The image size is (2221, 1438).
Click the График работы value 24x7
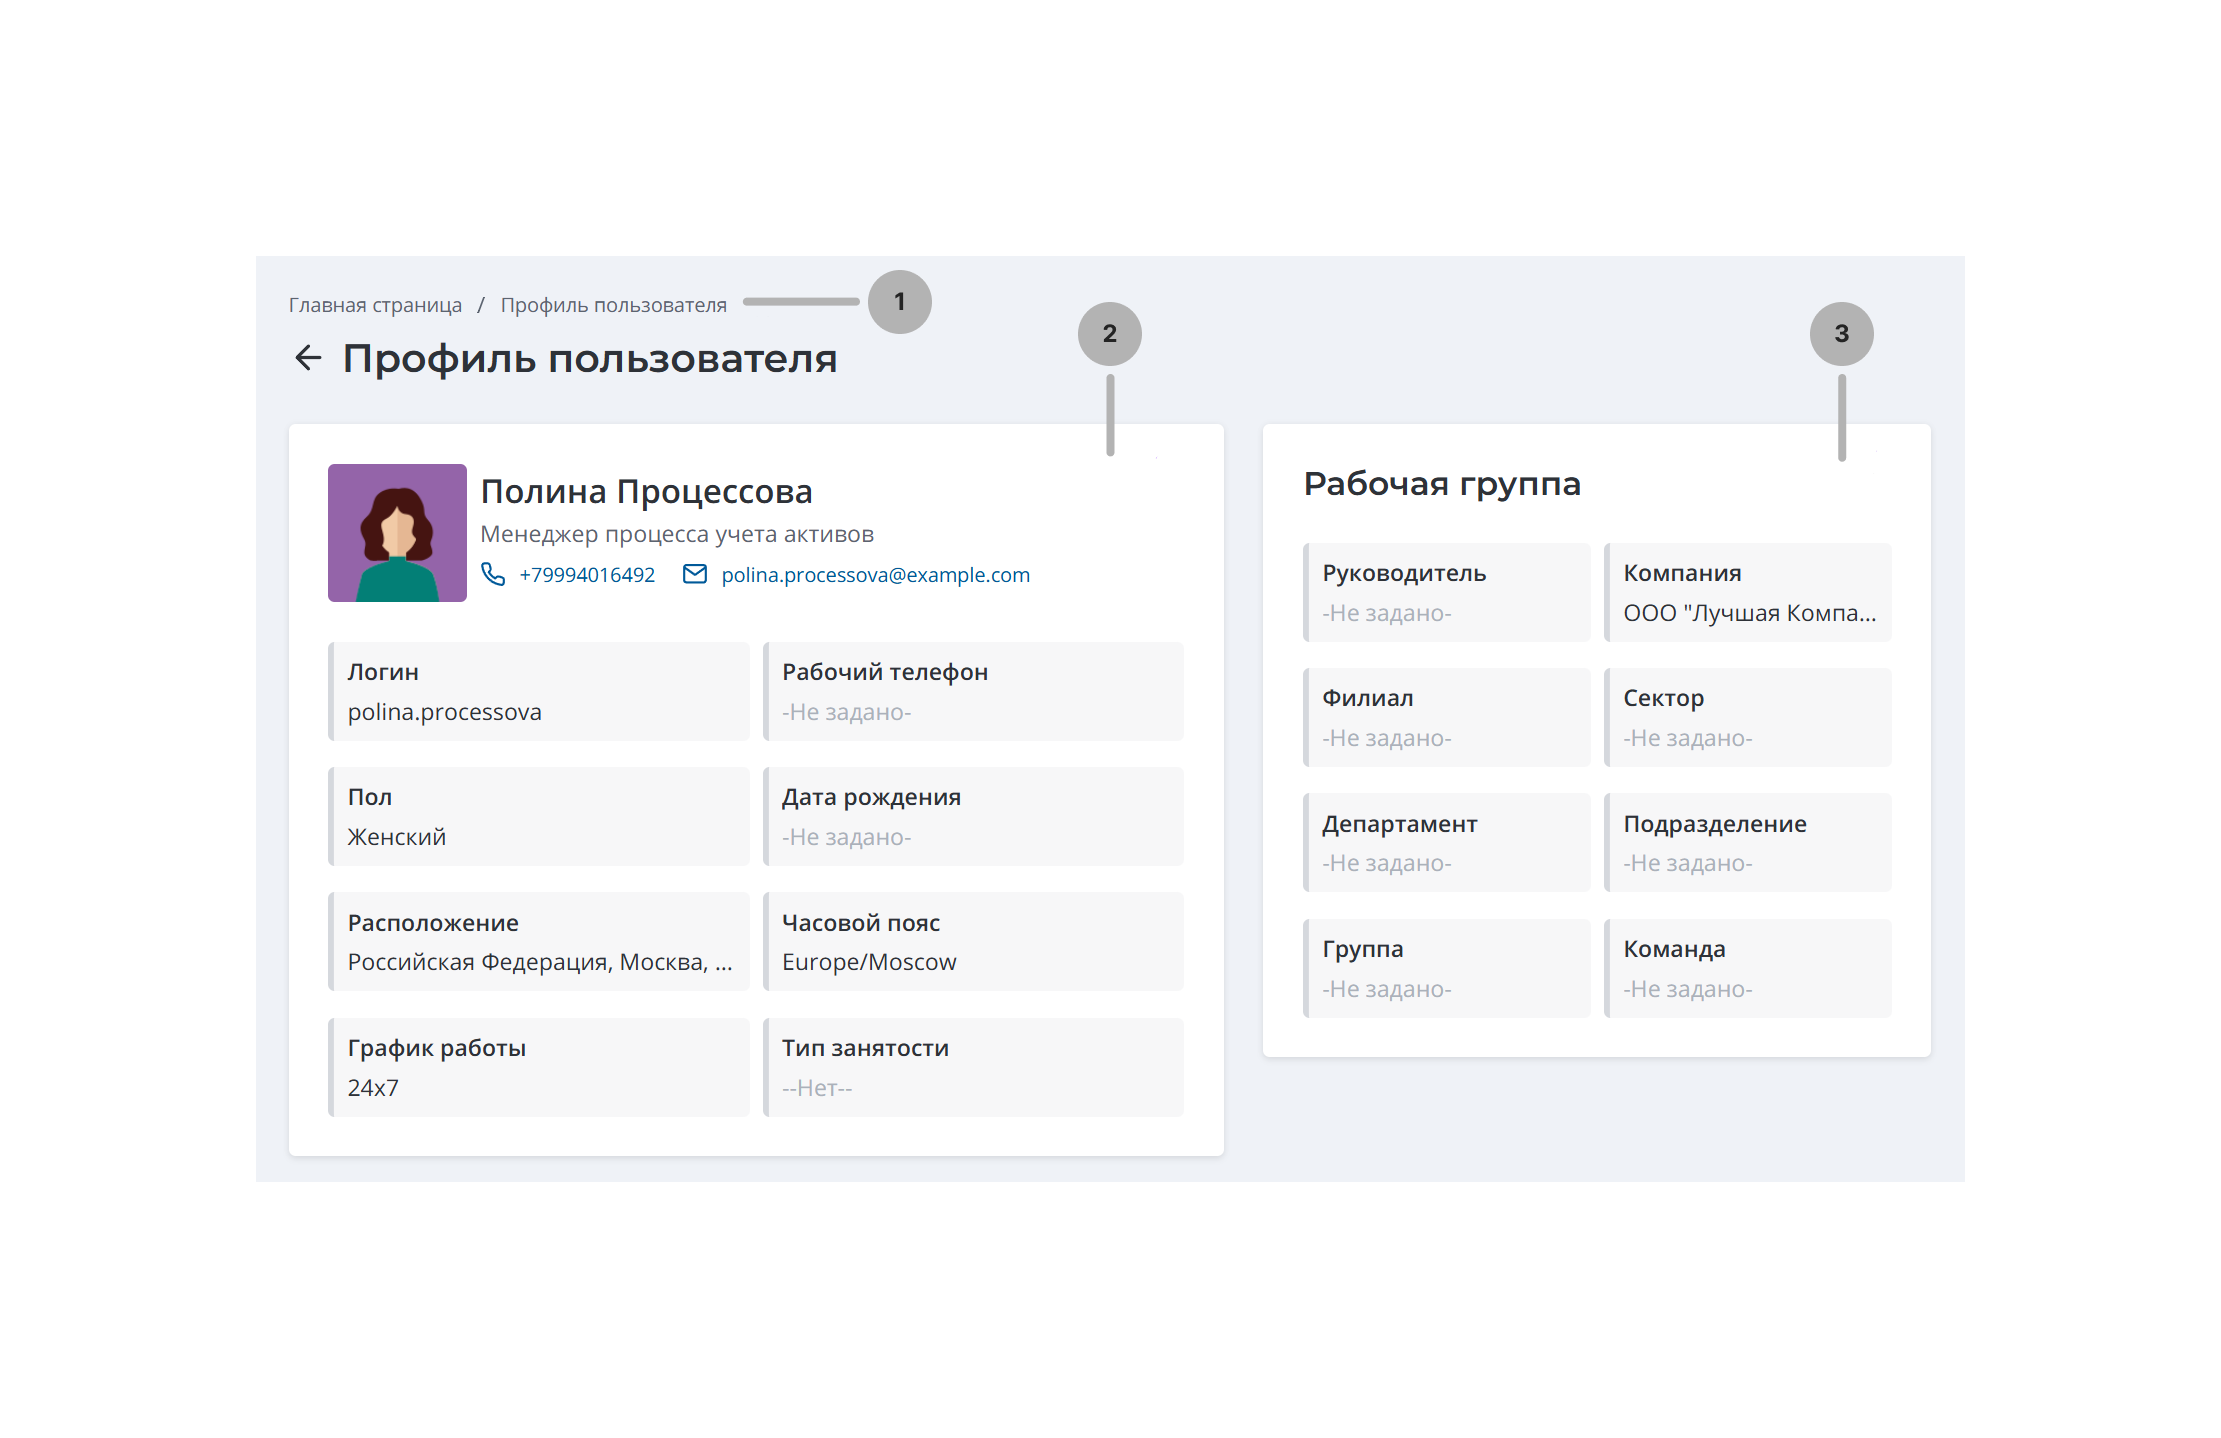pyautogui.click(x=373, y=1088)
